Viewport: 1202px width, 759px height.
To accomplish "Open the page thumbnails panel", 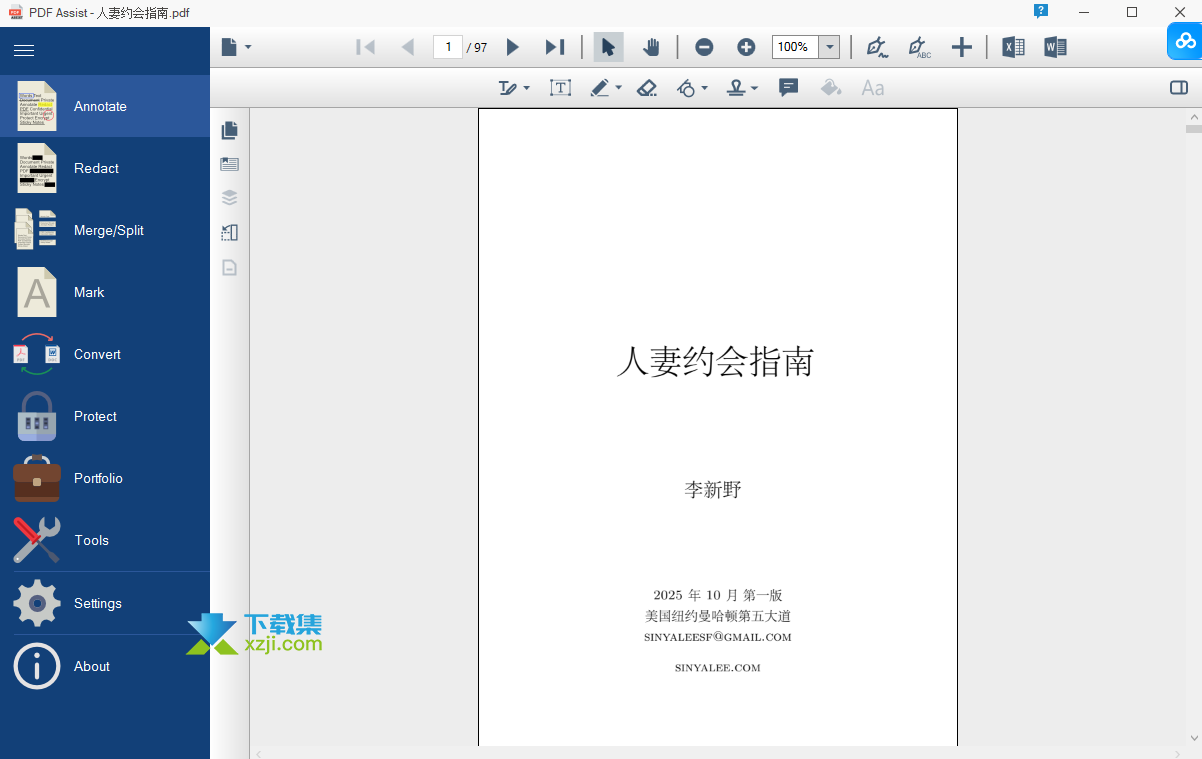I will click(x=229, y=130).
